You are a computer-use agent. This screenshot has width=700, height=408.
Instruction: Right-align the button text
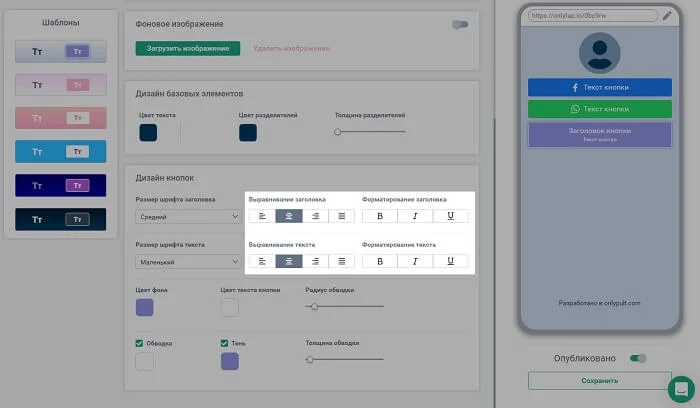click(x=315, y=261)
